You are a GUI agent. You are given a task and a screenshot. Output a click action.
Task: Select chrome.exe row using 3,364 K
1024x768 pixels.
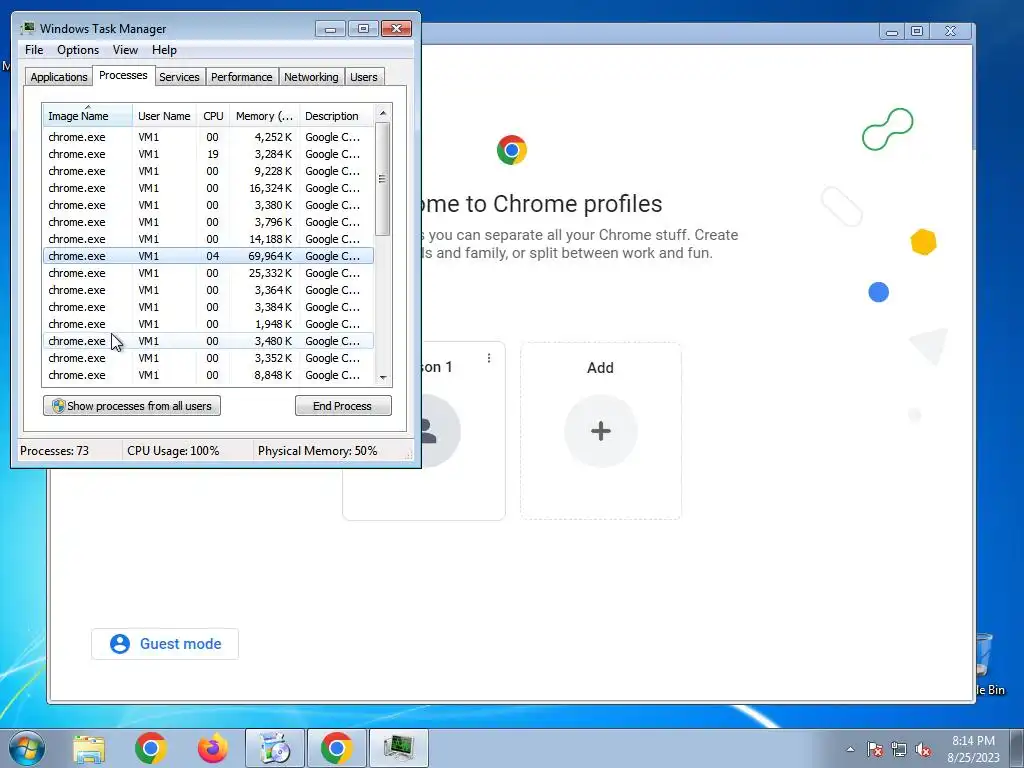coord(208,290)
